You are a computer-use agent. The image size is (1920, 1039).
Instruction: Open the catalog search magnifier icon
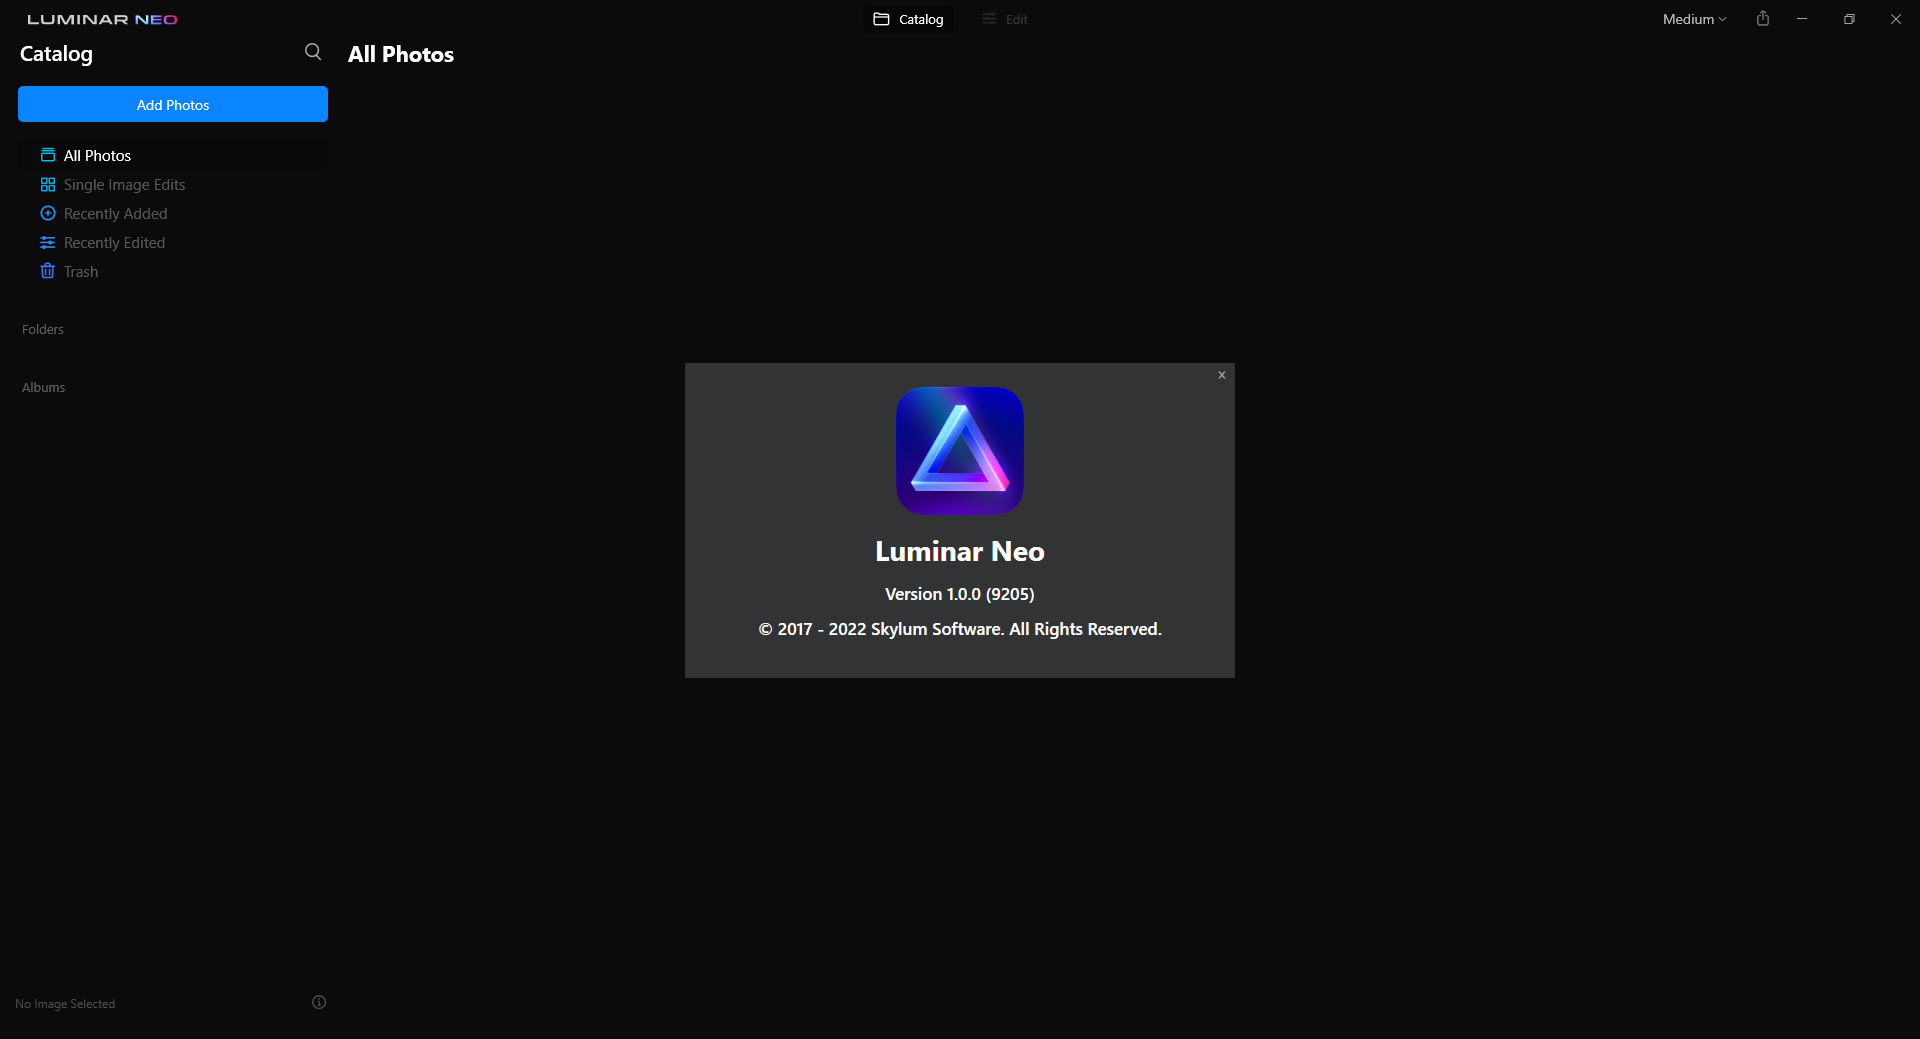[x=313, y=52]
